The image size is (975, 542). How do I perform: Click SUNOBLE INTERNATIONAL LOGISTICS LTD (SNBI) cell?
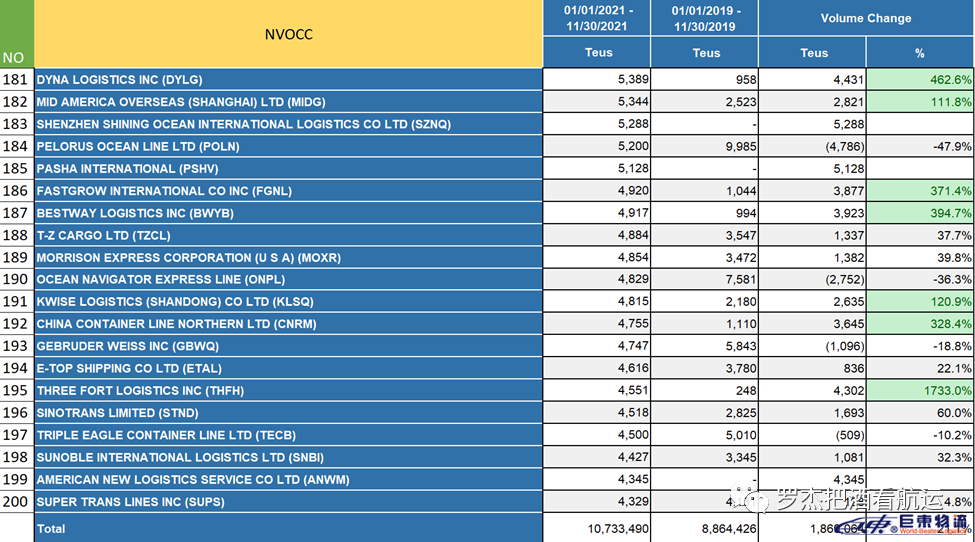(289, 457)
